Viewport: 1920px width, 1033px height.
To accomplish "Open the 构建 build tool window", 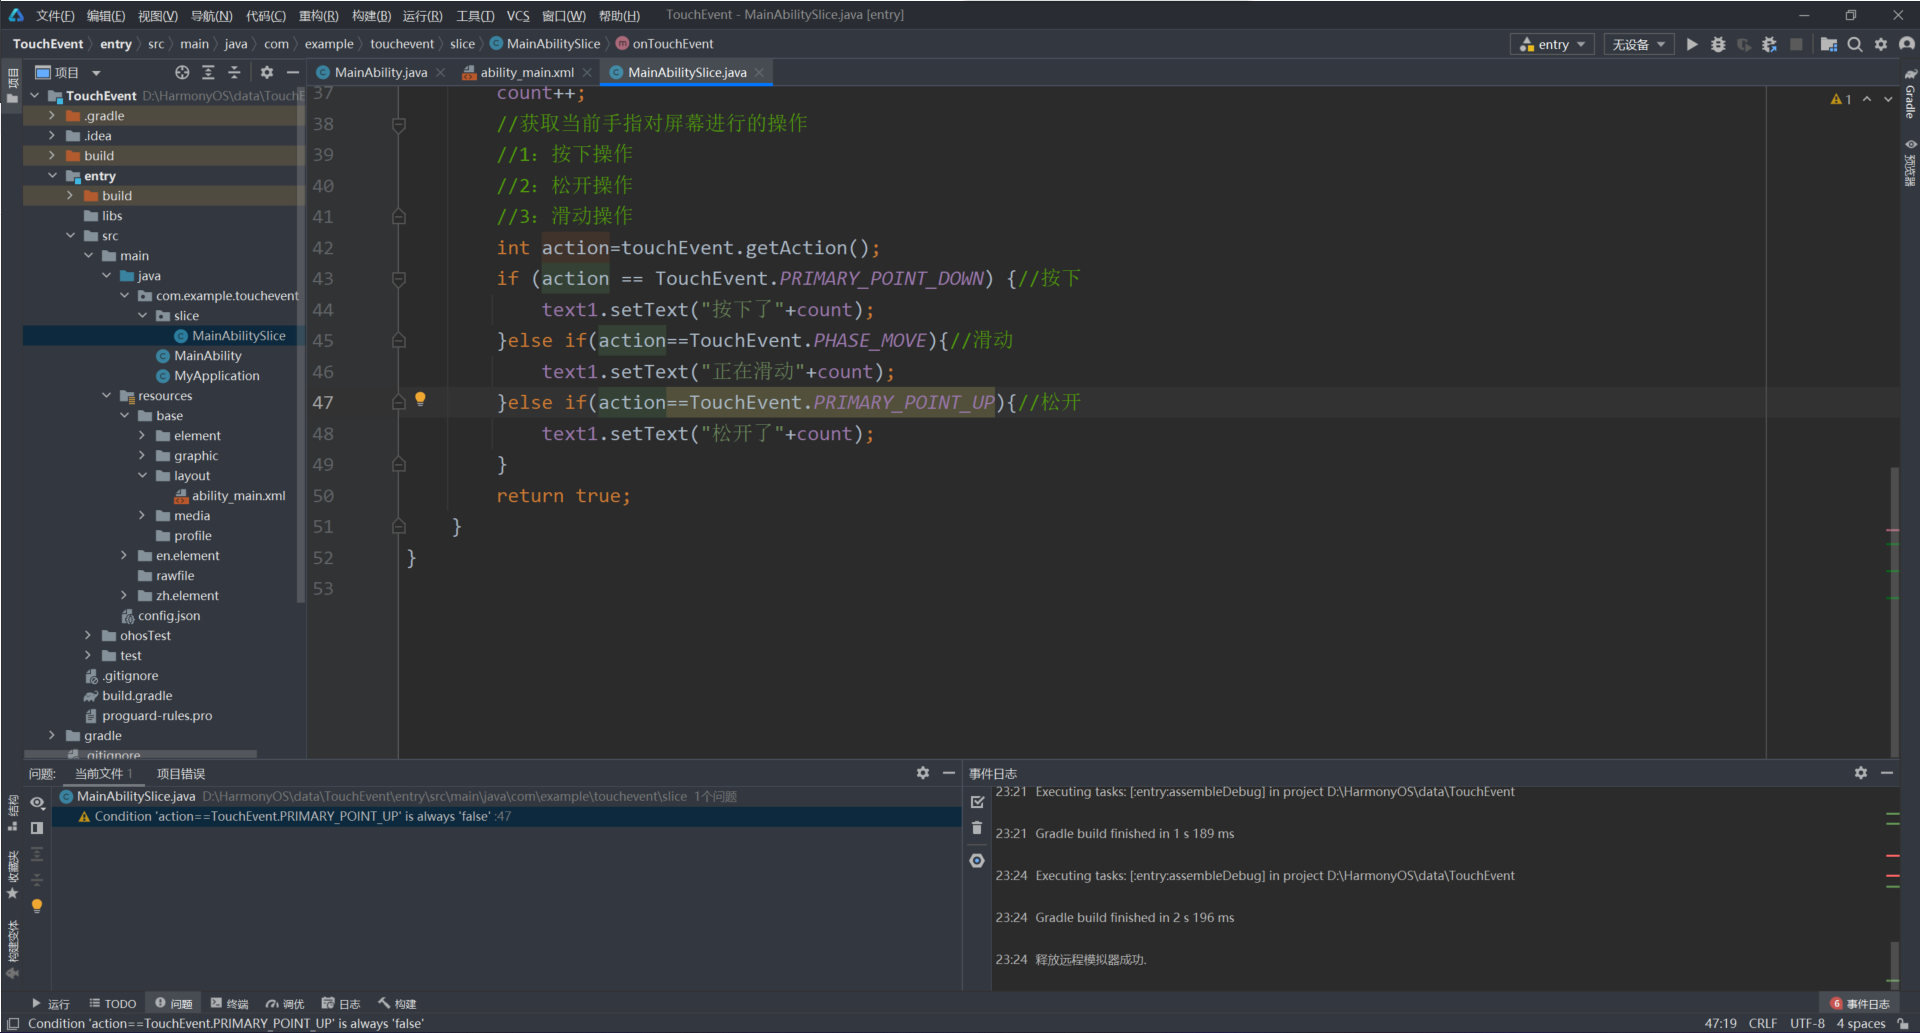I will (x=397, y=1003).
